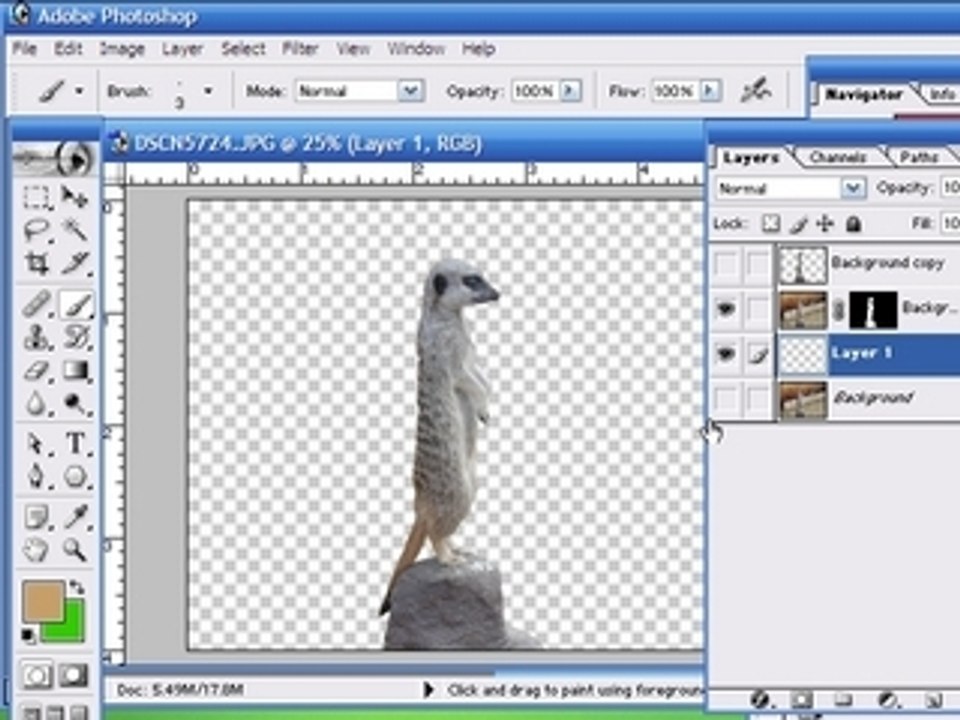The height and width of the screenshot is (720, 960).
Task: Select the Dodge tool
Action: click(x=75, y=403)
